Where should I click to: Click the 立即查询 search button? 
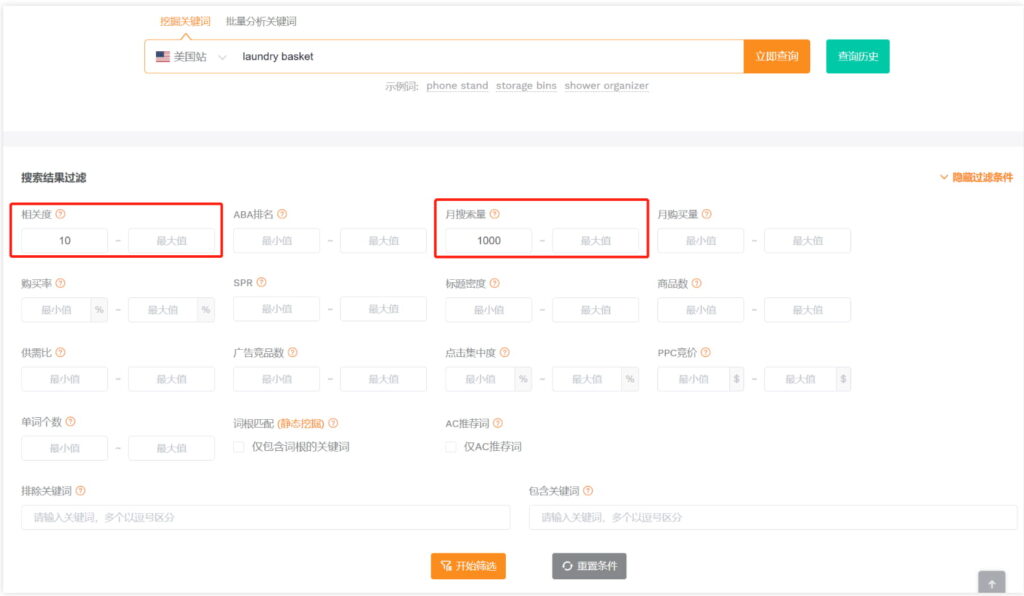point(777,56)
